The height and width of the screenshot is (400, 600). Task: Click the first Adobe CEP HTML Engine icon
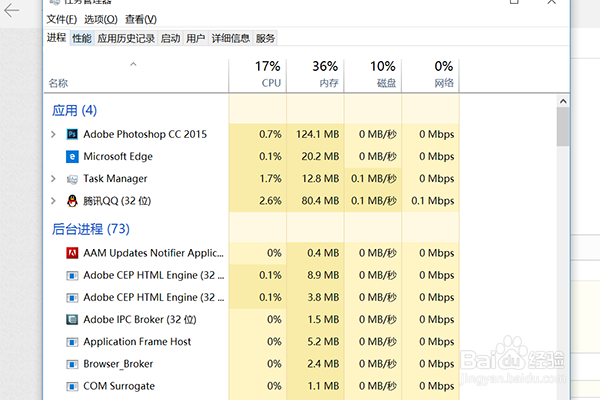pos(72,275)
